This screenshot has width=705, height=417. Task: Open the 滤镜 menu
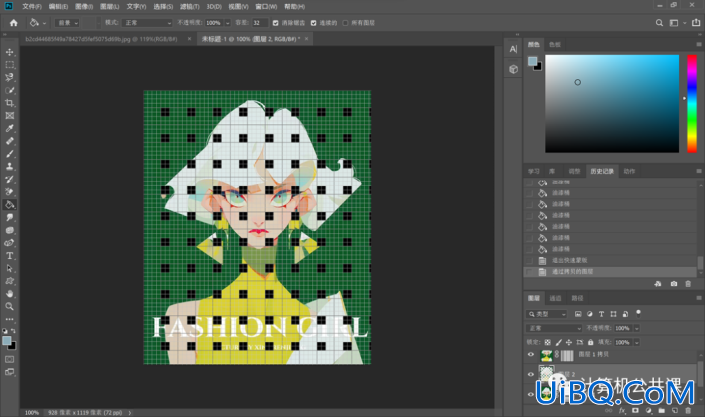tap(190, 6)
